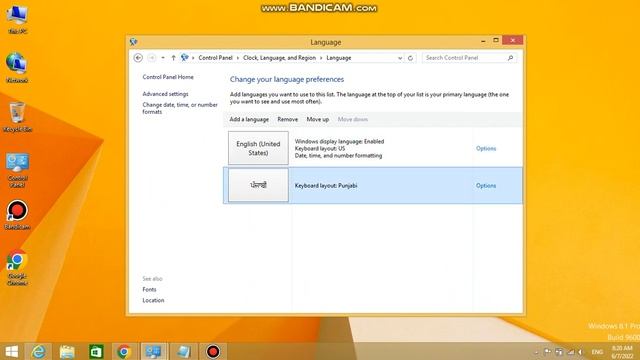Open Windows Store from taskbar
Screen dimensions: 640x360
tap(96, 351)
